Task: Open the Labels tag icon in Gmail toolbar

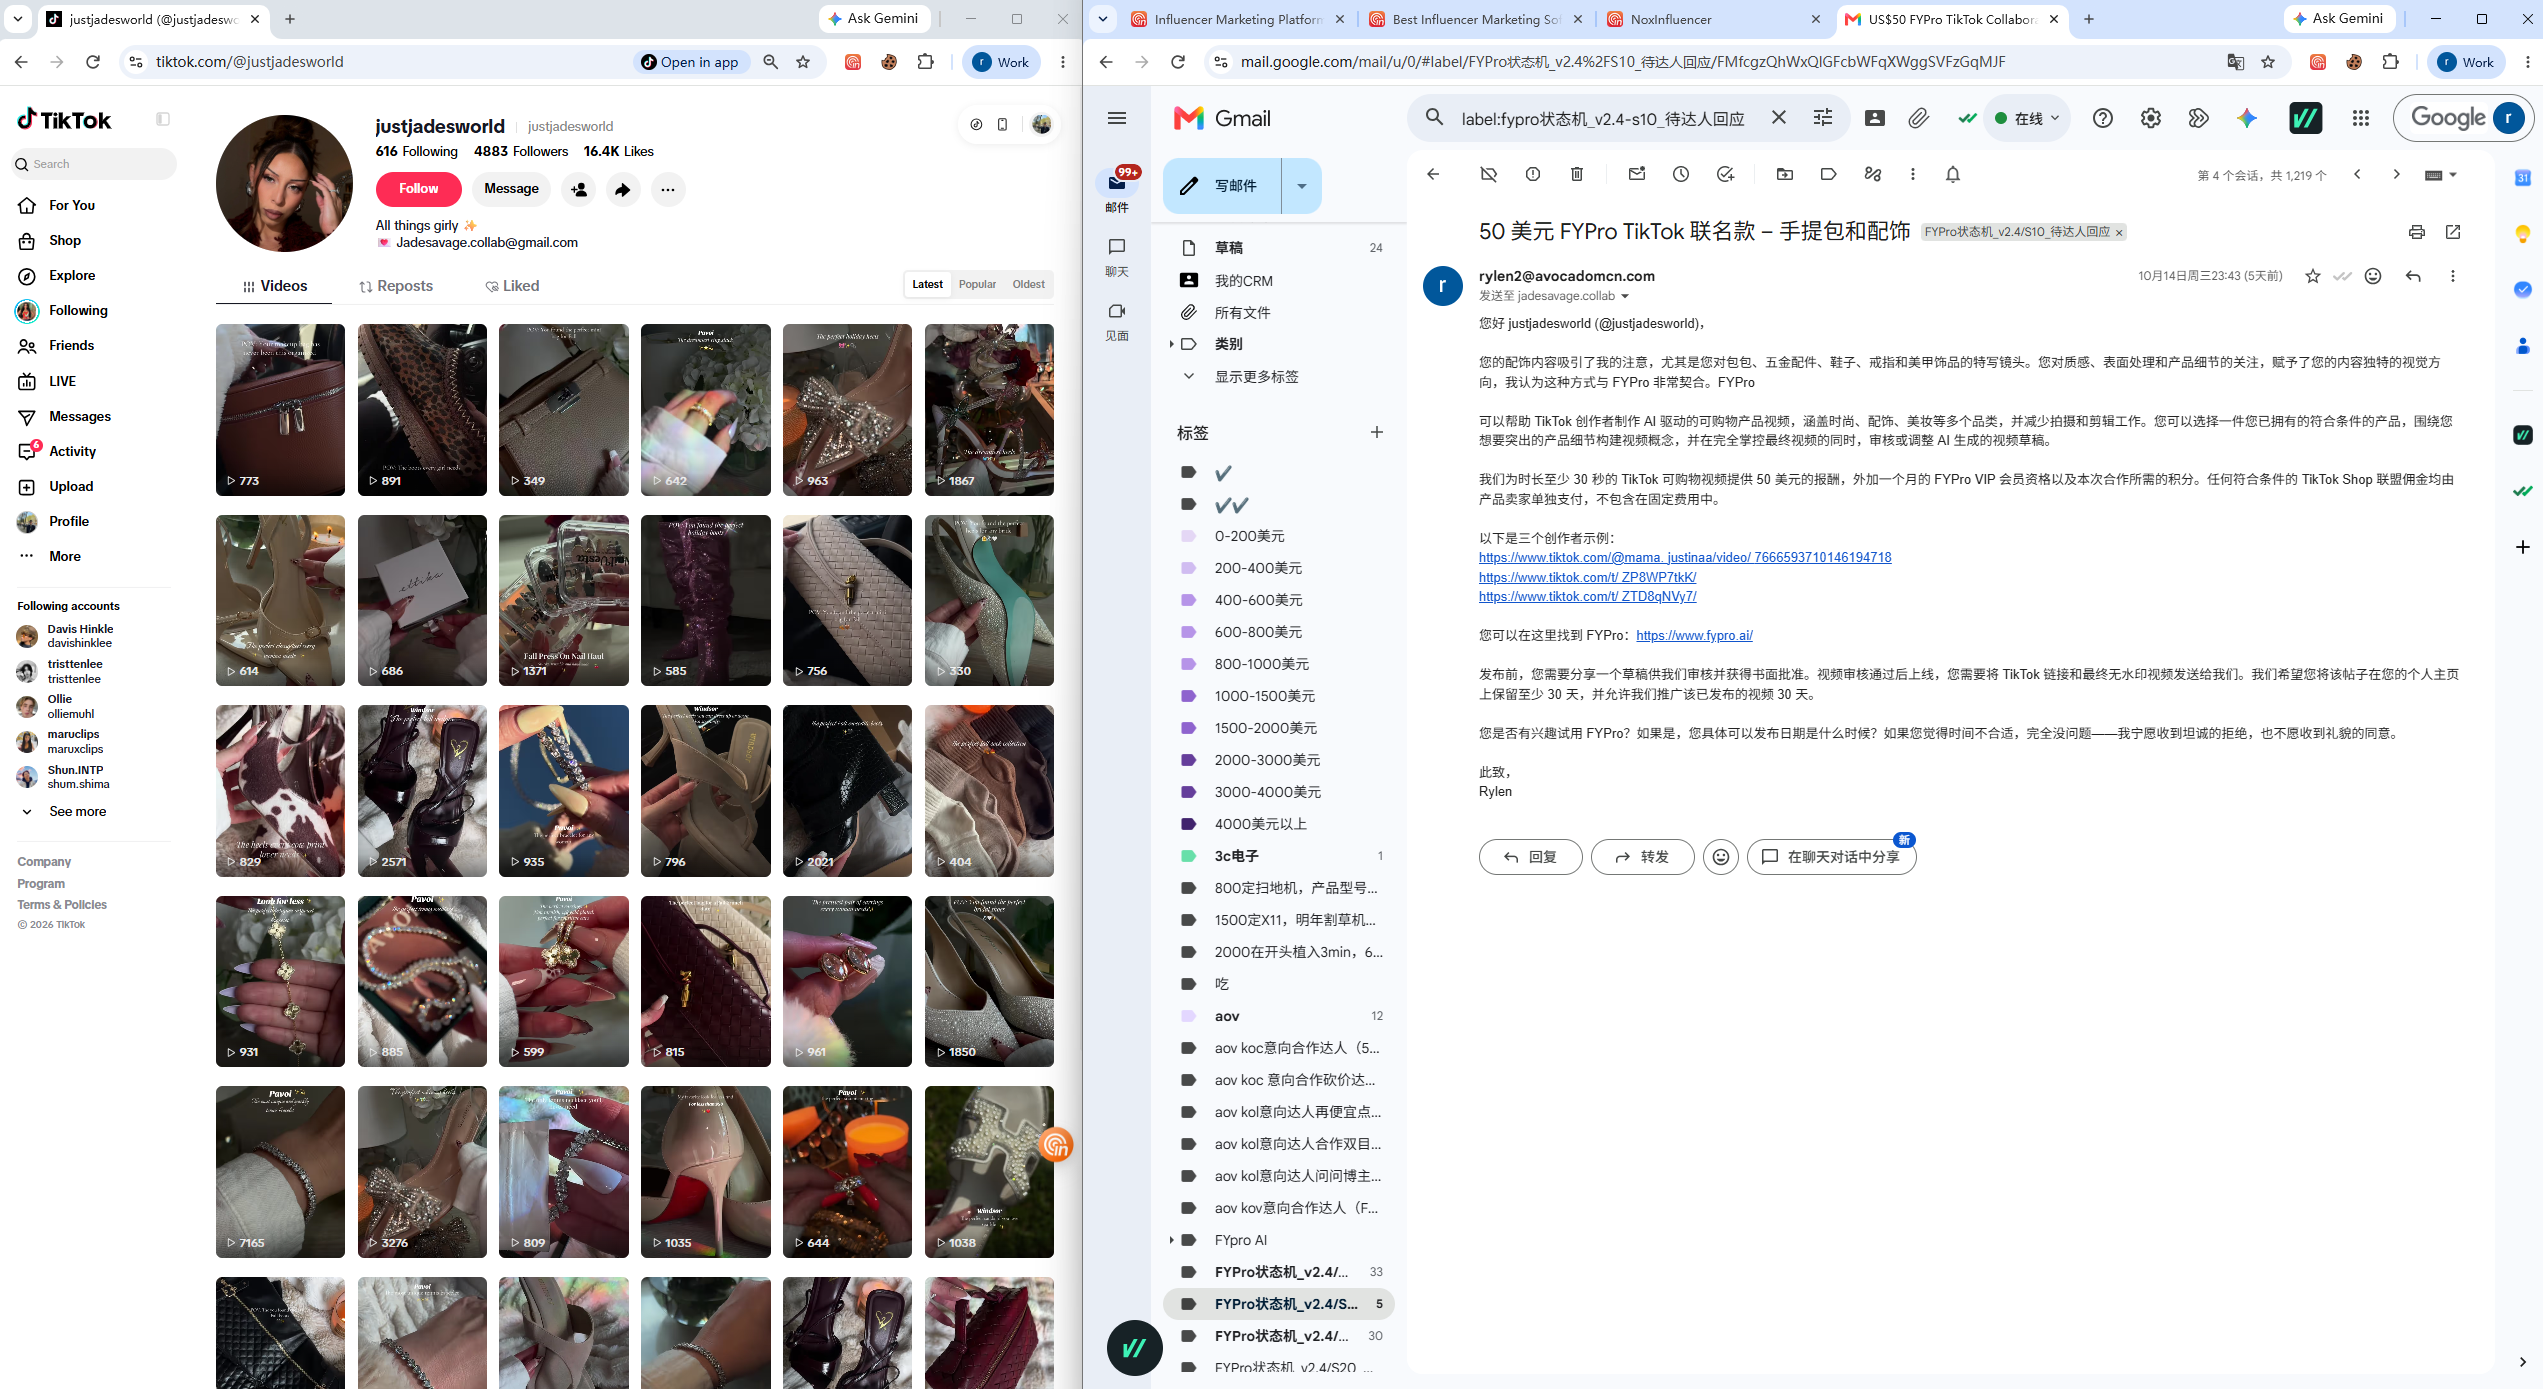Action: (x=1828, y=174)
